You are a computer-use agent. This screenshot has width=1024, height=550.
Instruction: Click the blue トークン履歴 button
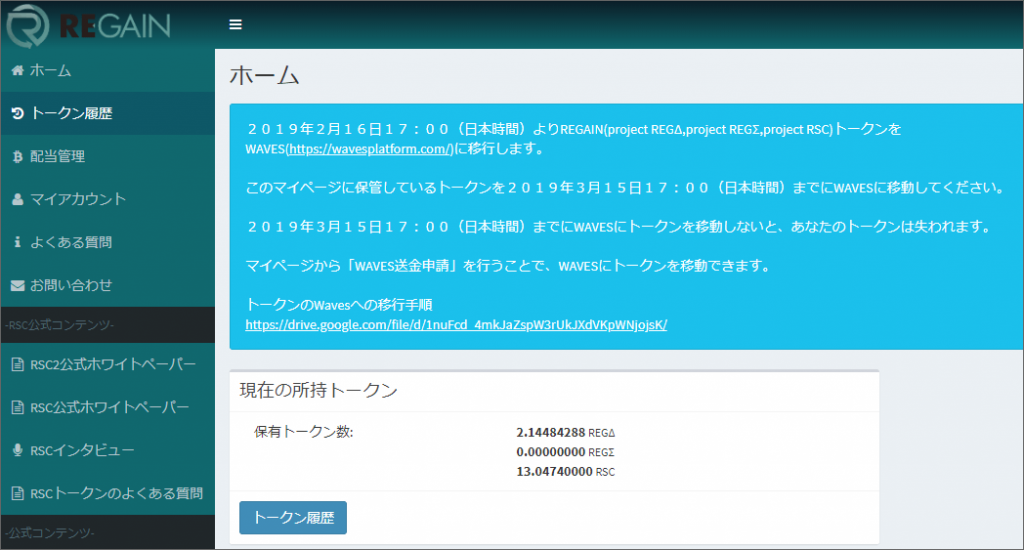click(x=293, y=518)
